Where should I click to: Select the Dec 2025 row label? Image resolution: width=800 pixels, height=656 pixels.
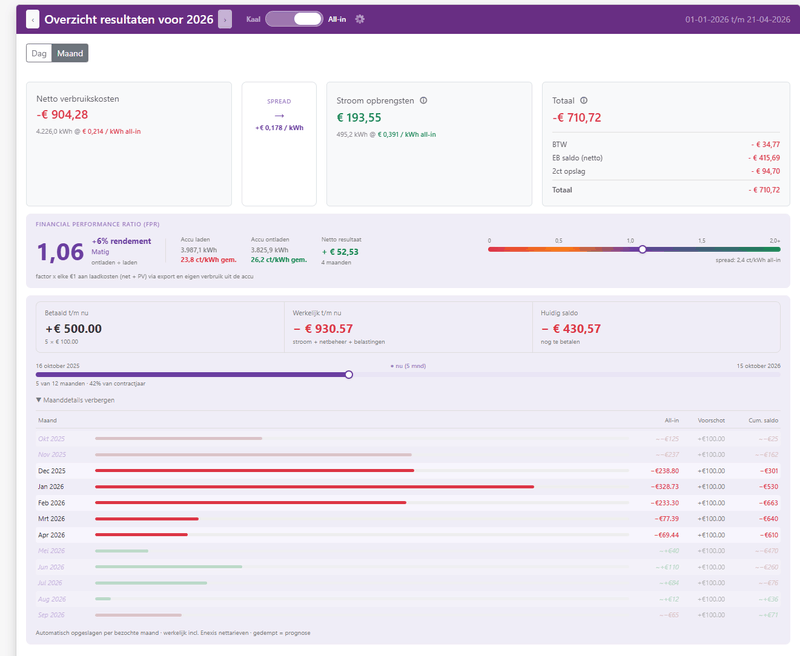(x=52, y=471)
